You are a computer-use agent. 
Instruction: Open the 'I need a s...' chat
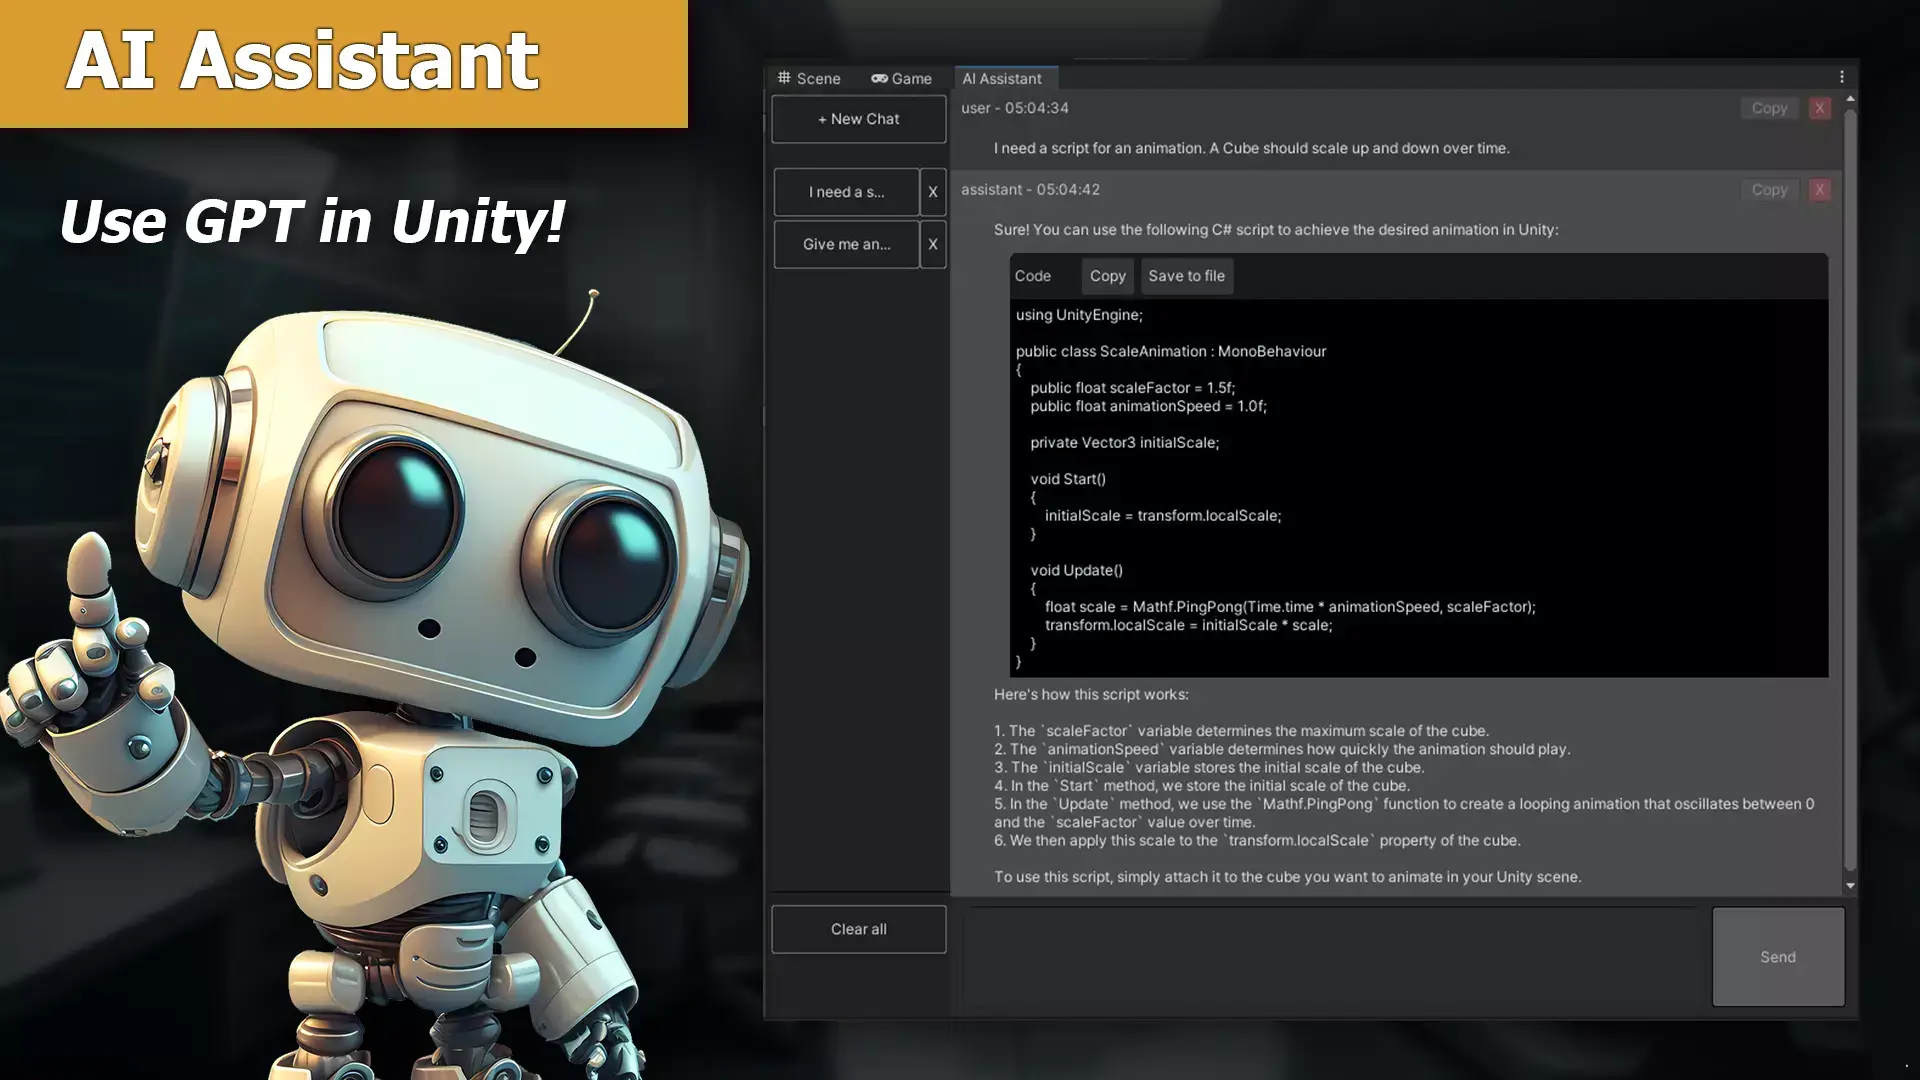pyautogui.click(x=846, y=192)
